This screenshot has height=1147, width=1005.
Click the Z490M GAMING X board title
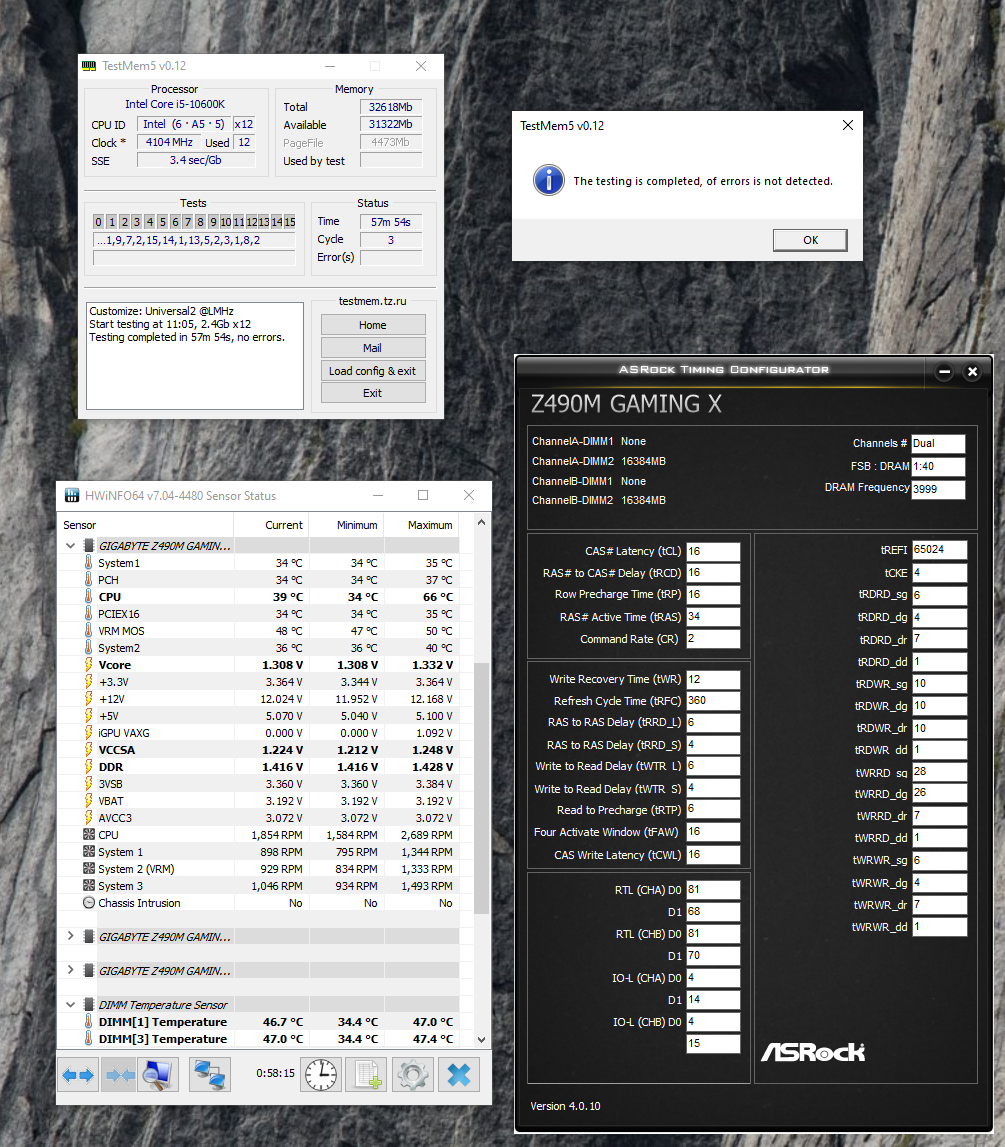coord(626,404)
